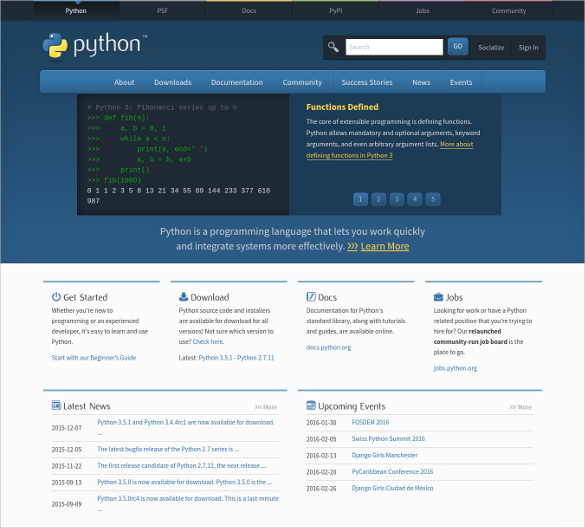Click the Latest News heading
This screenshot has width=585, height=528.
pos(87,406)
